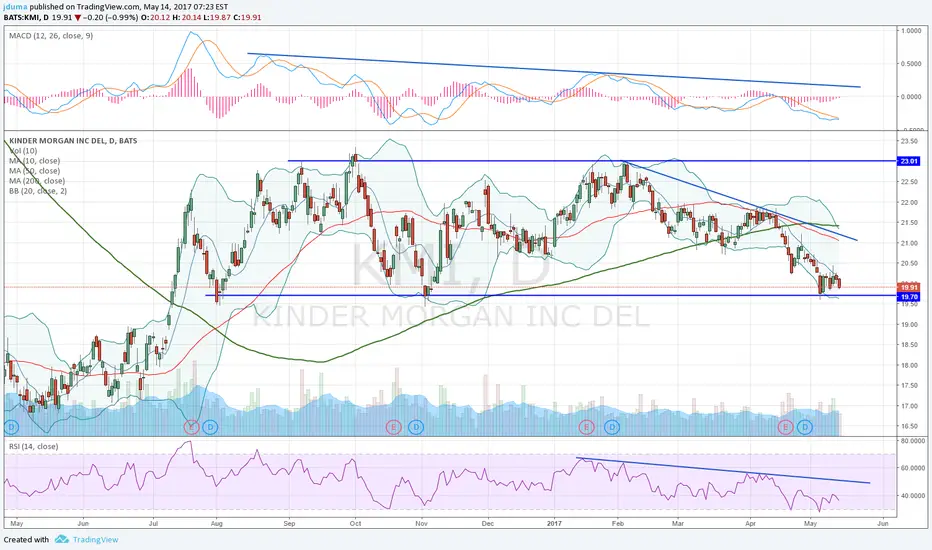Open the TradingView link in footer
This screenshot has width=932, height=550.
click(95, 539)
